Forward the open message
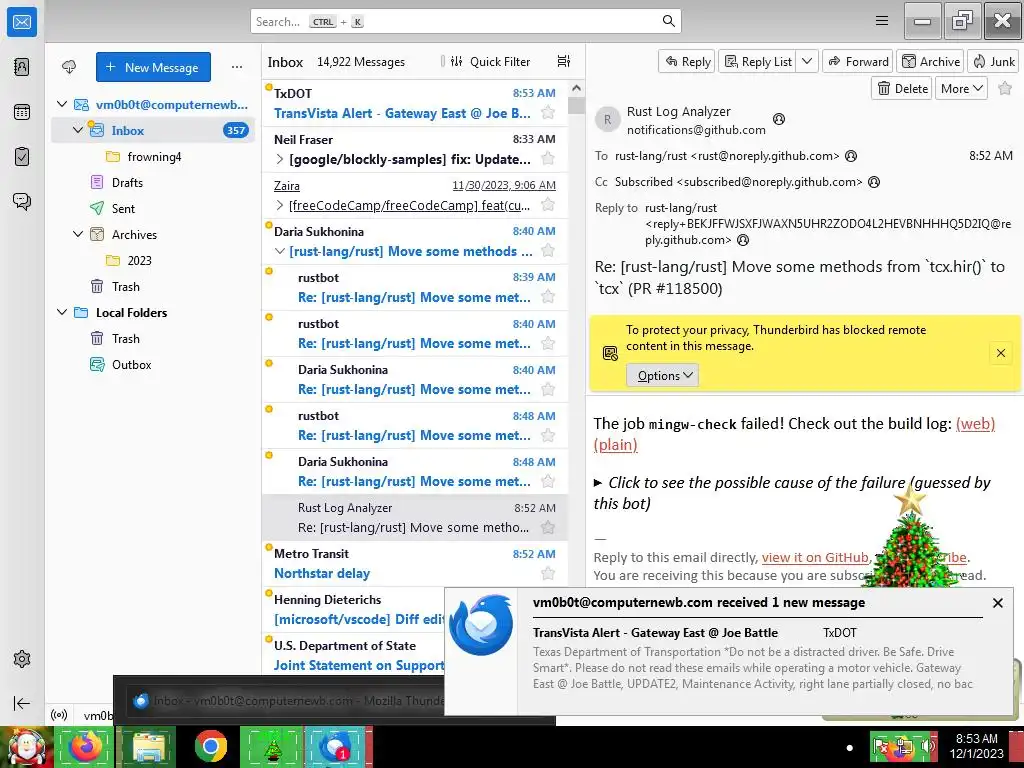The height and width of the screenshot is (768, 1024). click(858, 61)
